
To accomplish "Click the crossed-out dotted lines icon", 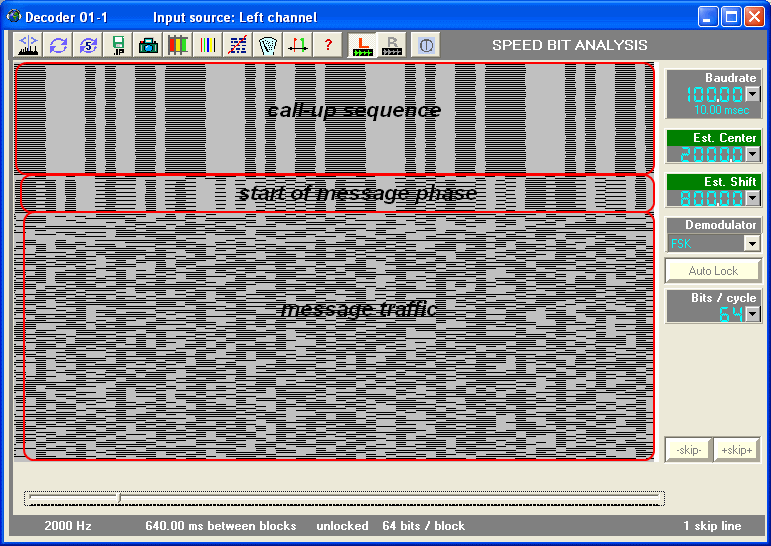I will click(238, 45).
